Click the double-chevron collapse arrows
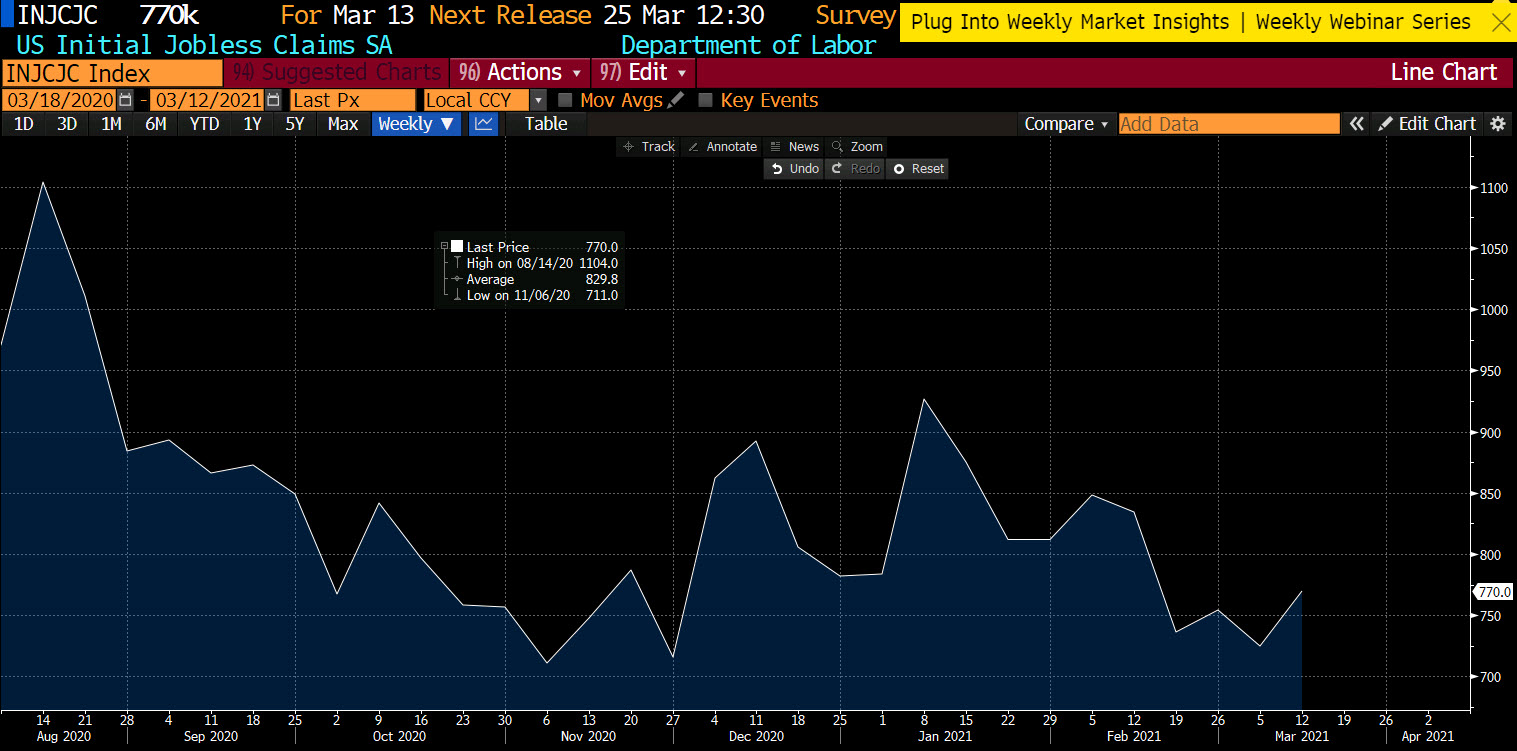 (x=1357, y=124)
